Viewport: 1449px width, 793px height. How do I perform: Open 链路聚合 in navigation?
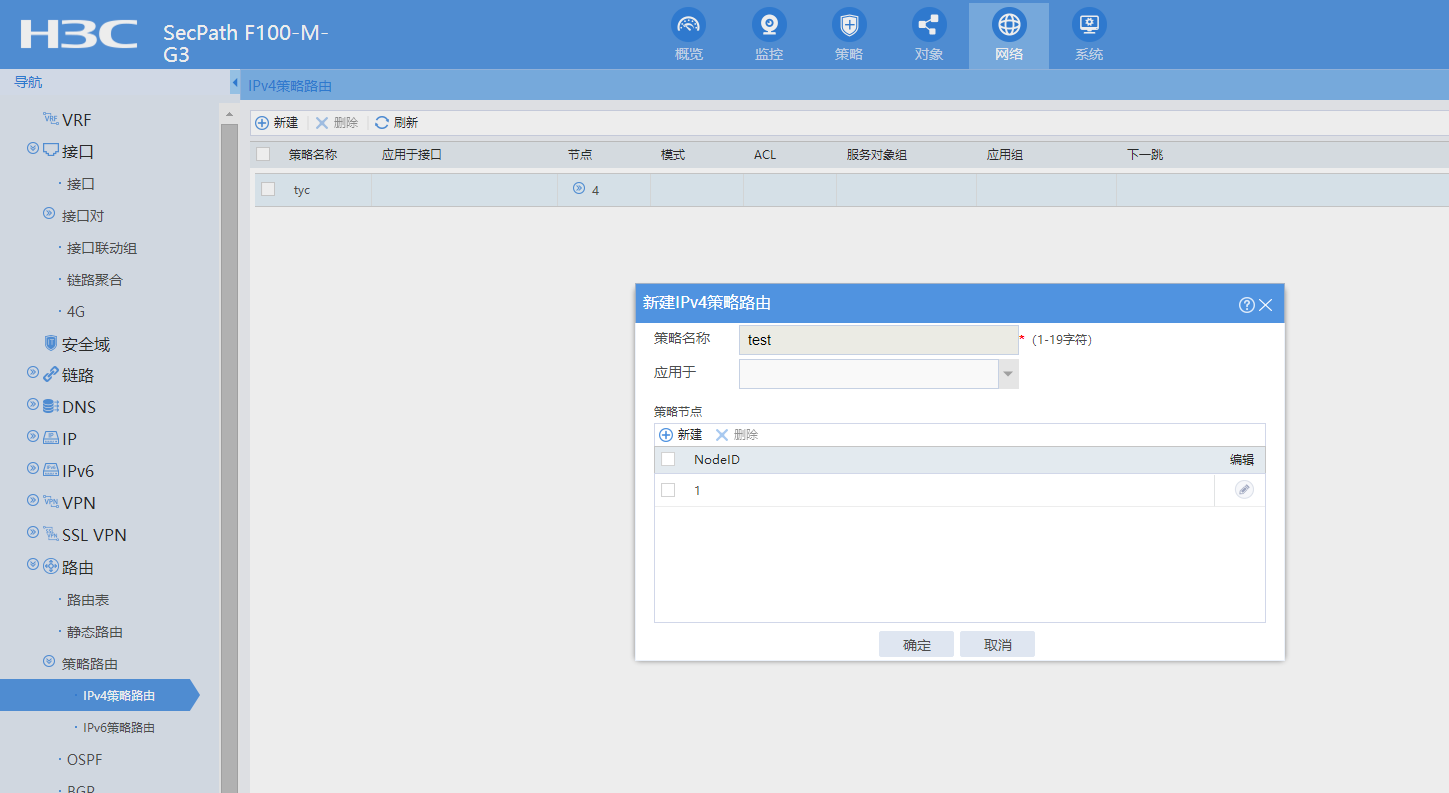click(95, 280)
